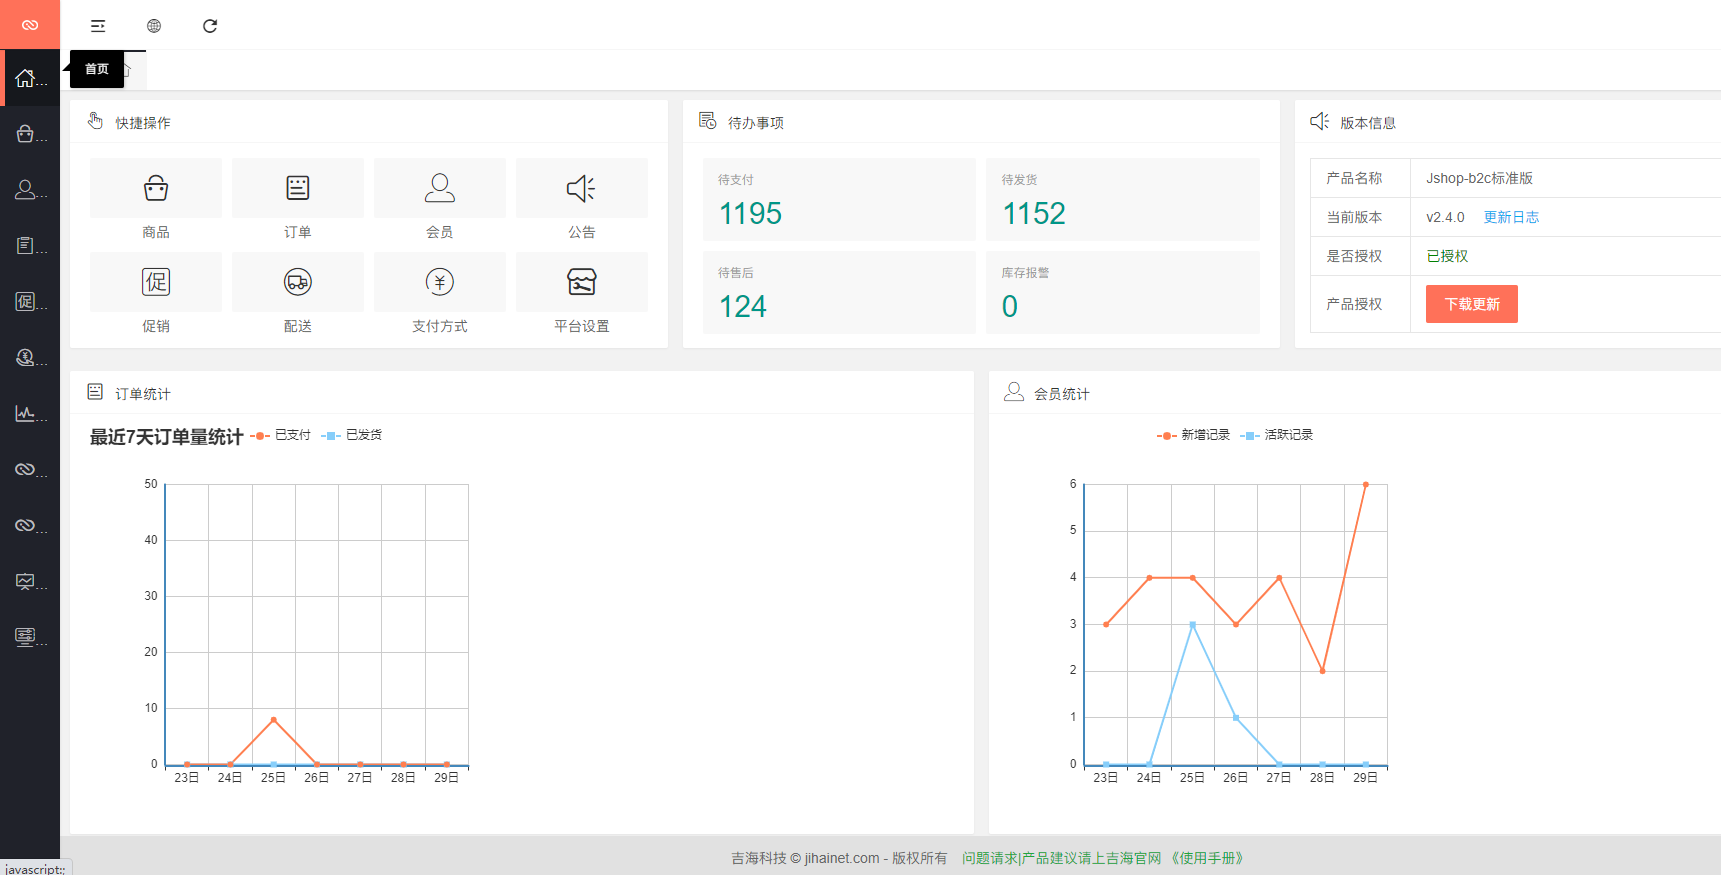Toggle 新增记录 series in member chart legend
This screenshot has width=1721, height=875.
pyautogui.click(x=1193, y=435)
